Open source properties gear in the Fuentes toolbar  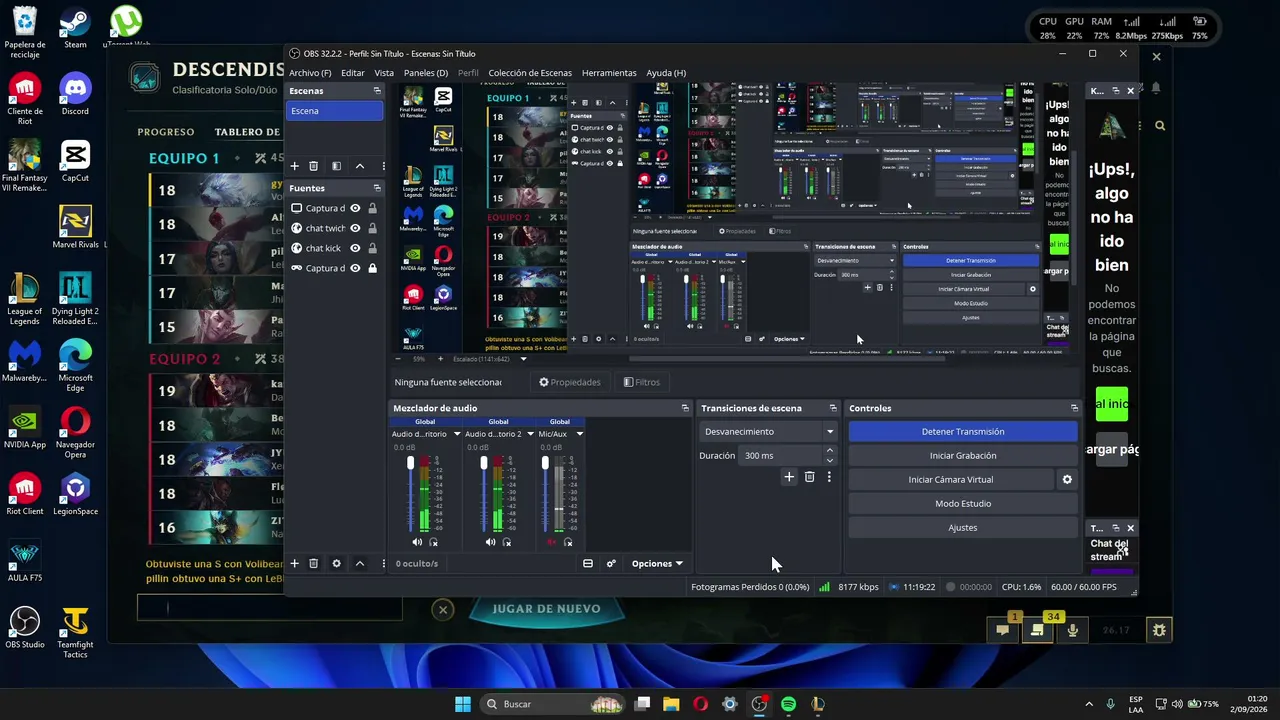[336, 563]
